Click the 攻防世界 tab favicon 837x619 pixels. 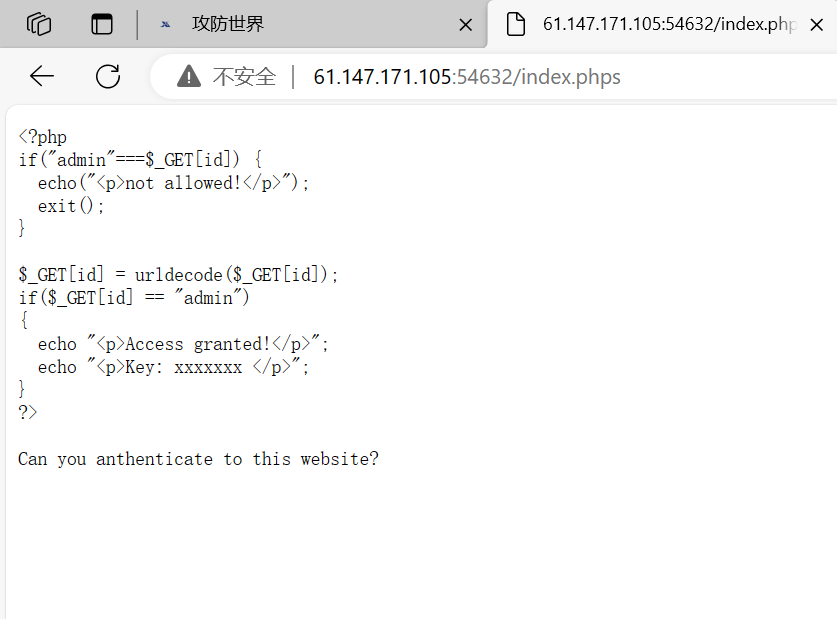[165, 24]
